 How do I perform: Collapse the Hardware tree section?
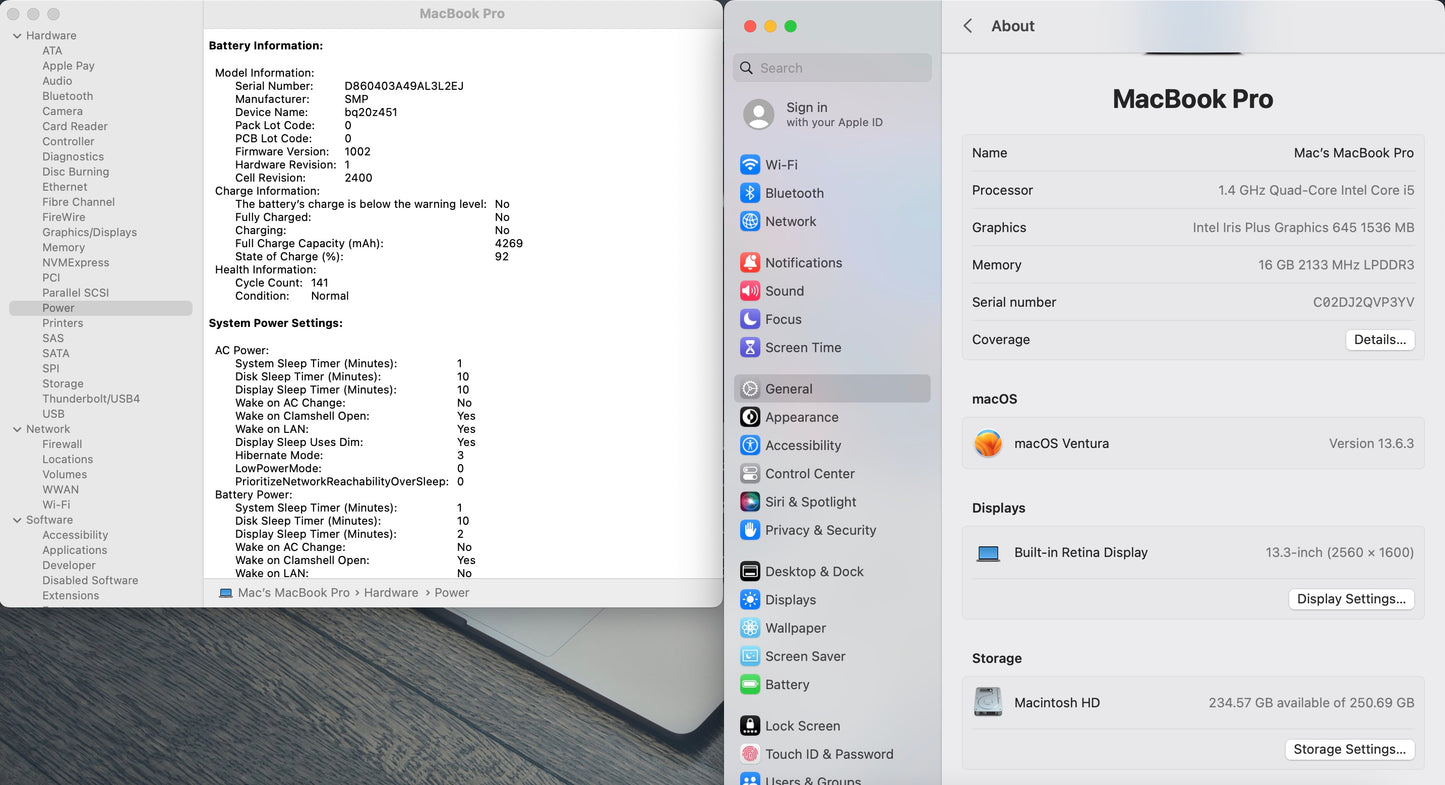tap(17, 36)
